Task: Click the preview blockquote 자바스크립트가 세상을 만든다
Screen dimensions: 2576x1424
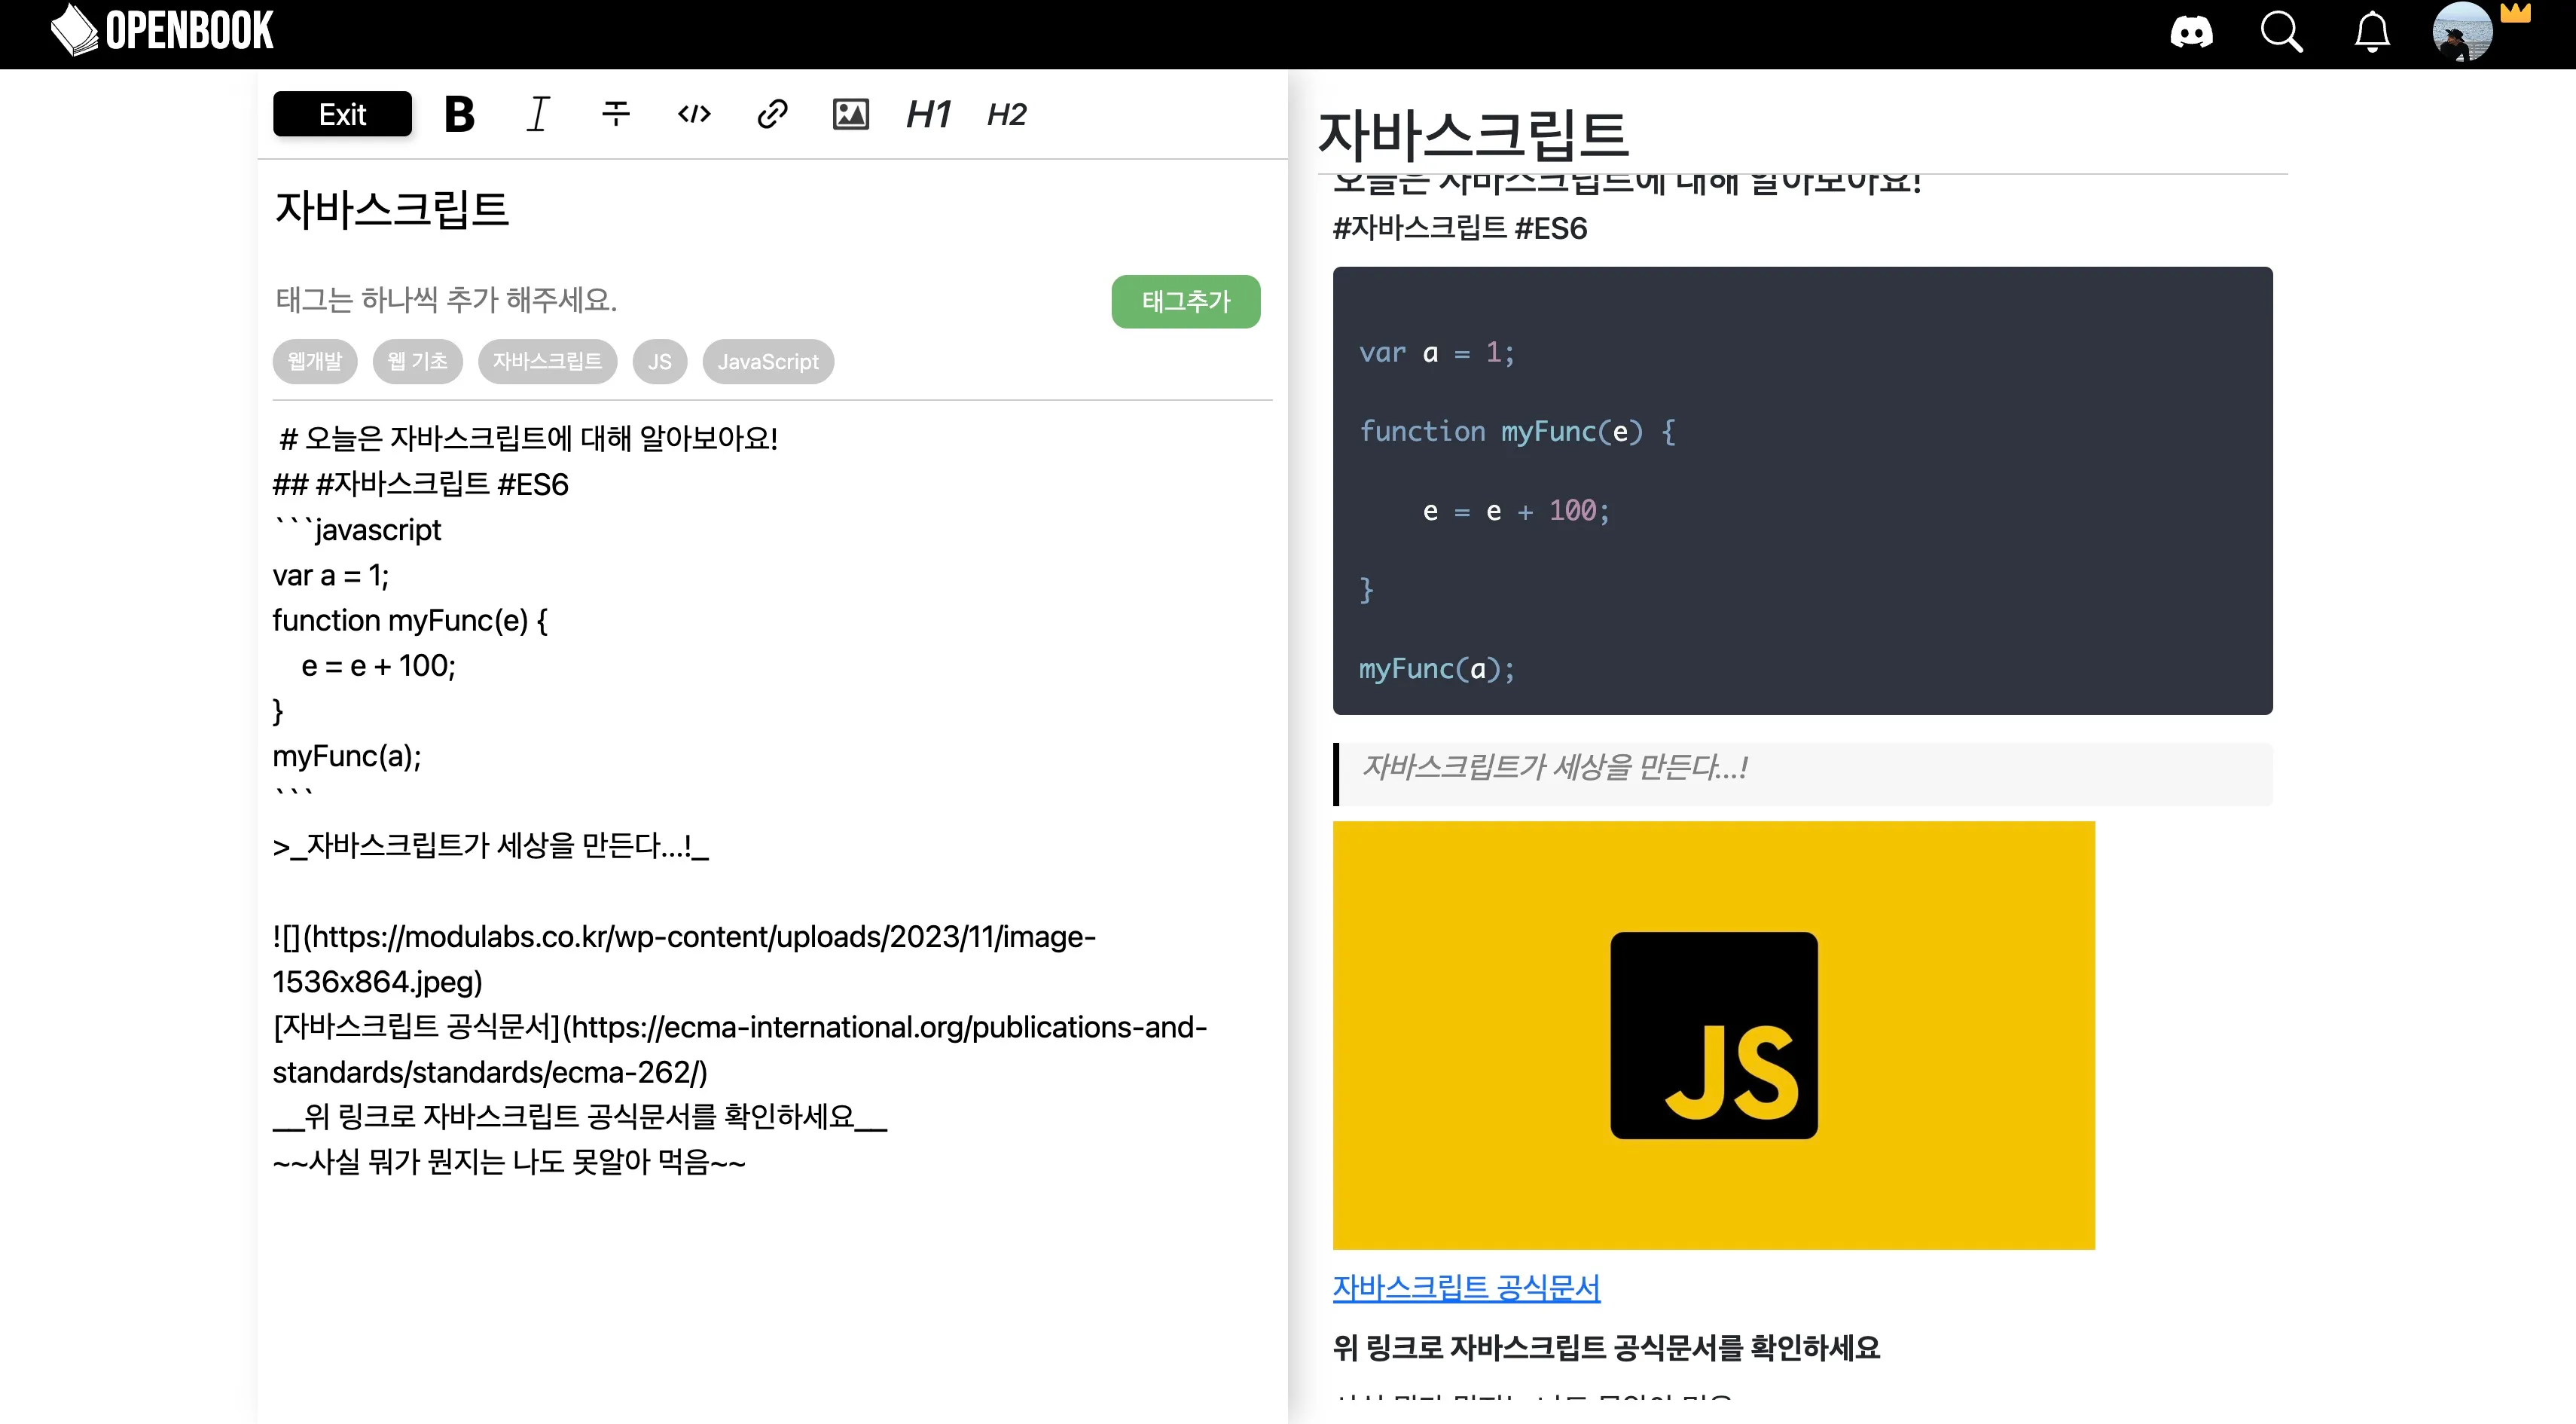Action: pyautogui.click(x=1802, y=773)
